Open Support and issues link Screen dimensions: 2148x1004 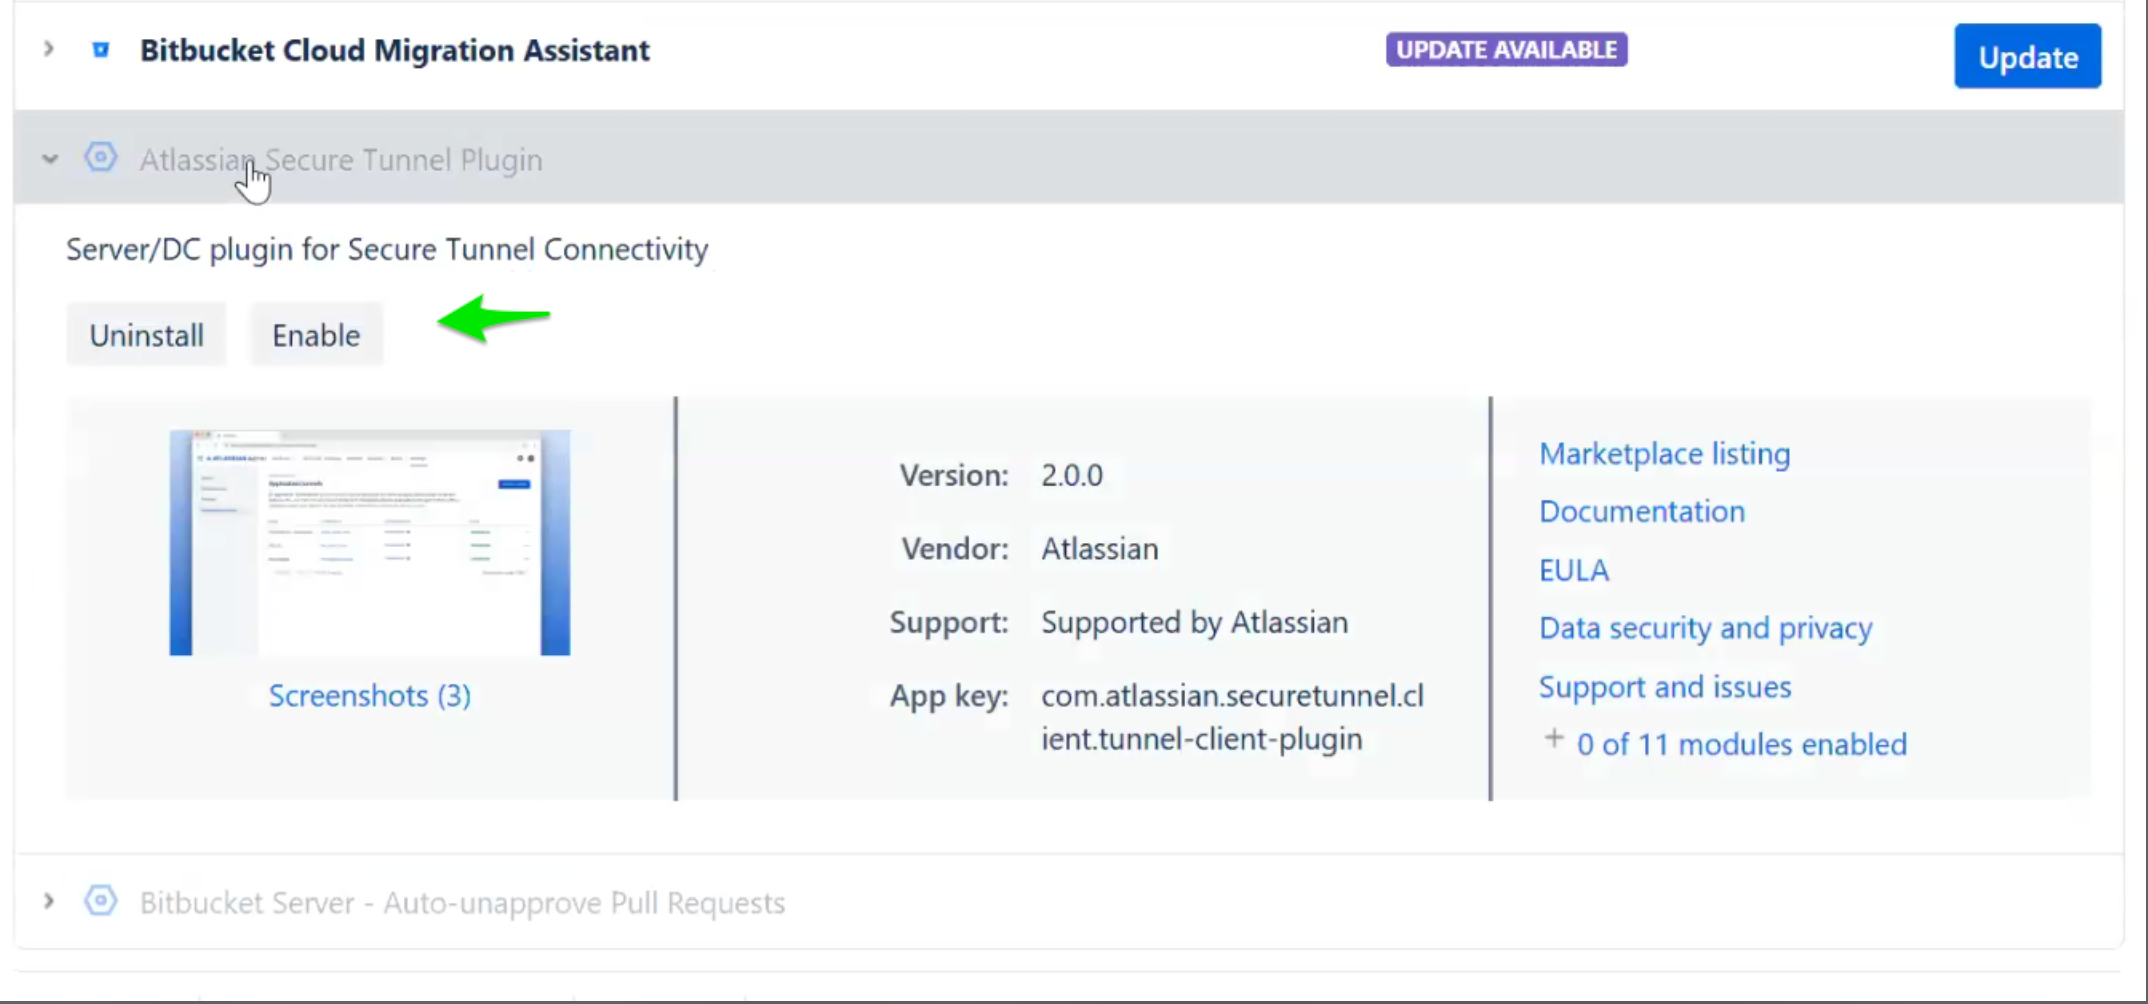pos(1664,687)
